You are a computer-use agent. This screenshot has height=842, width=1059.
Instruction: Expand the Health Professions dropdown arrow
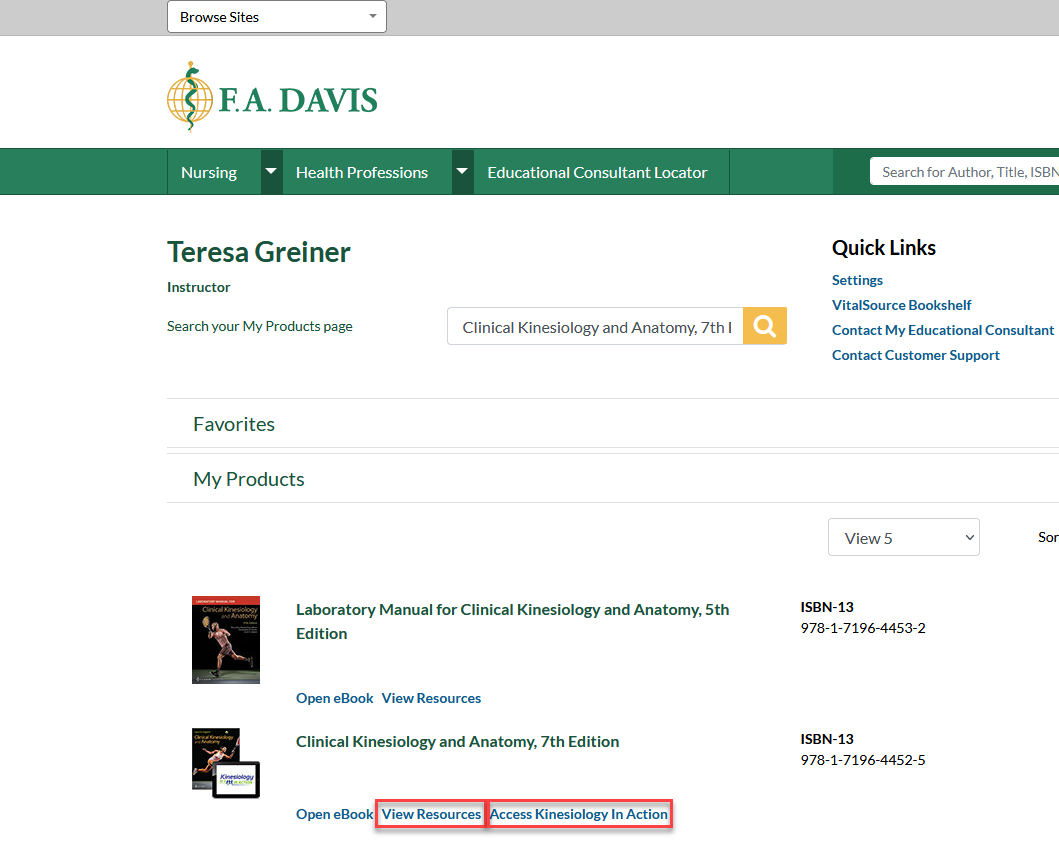(462, 171)
